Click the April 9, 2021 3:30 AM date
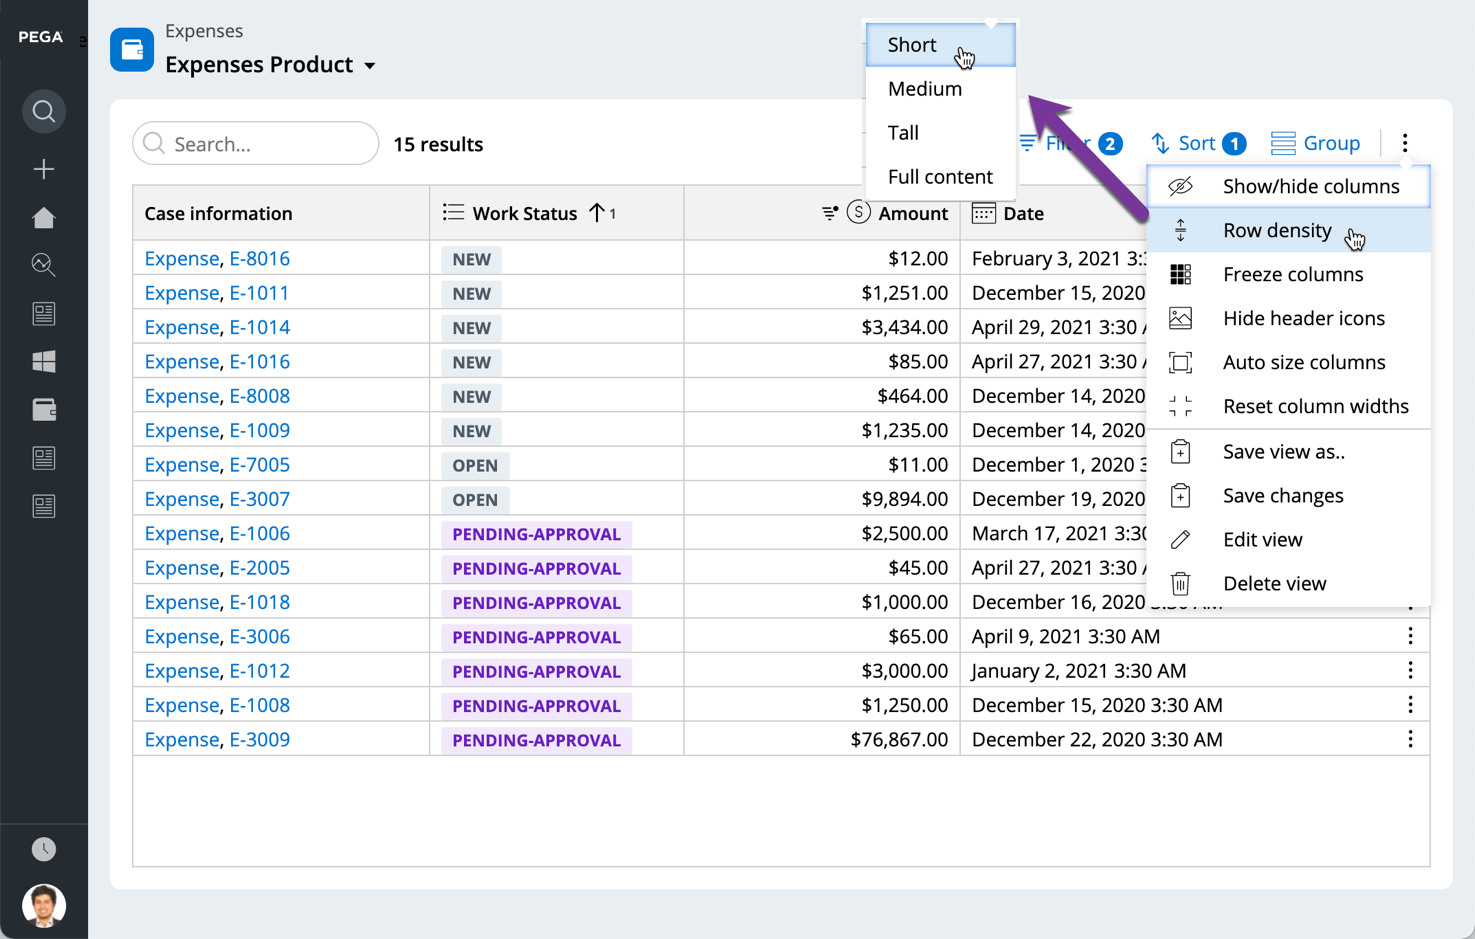1475x939 pixels. 1066,636
